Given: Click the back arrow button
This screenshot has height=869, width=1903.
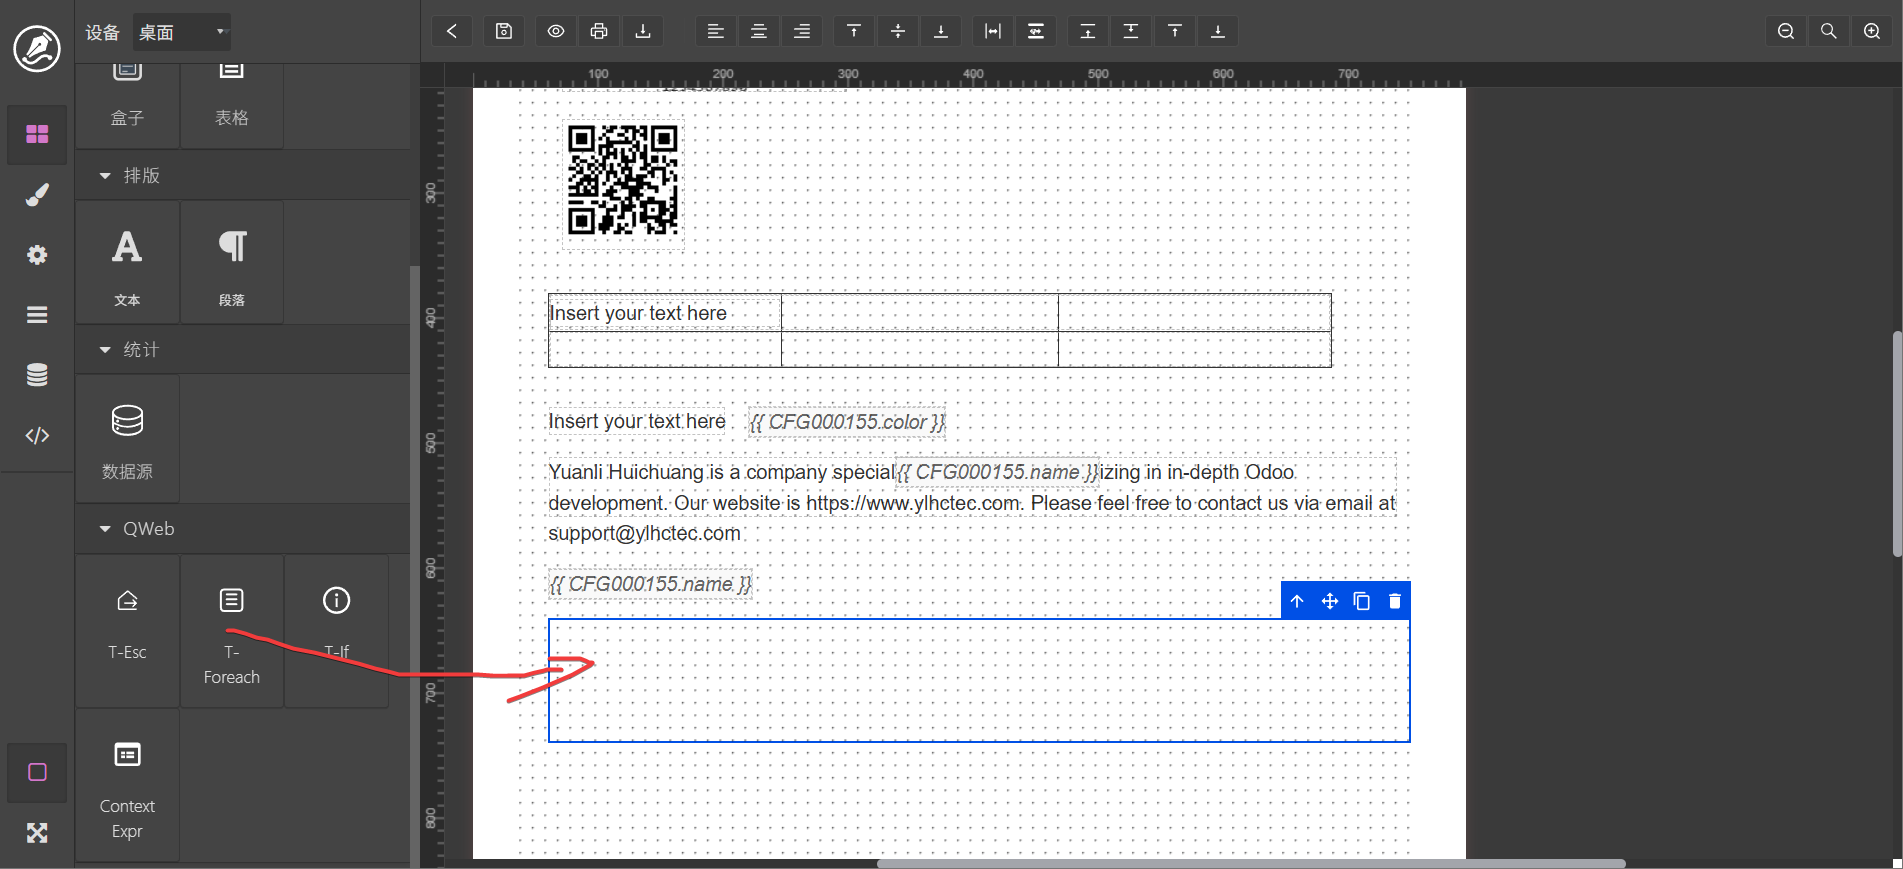Looking at the screenshot, I should pyautogui.click(x=452, y=31).
